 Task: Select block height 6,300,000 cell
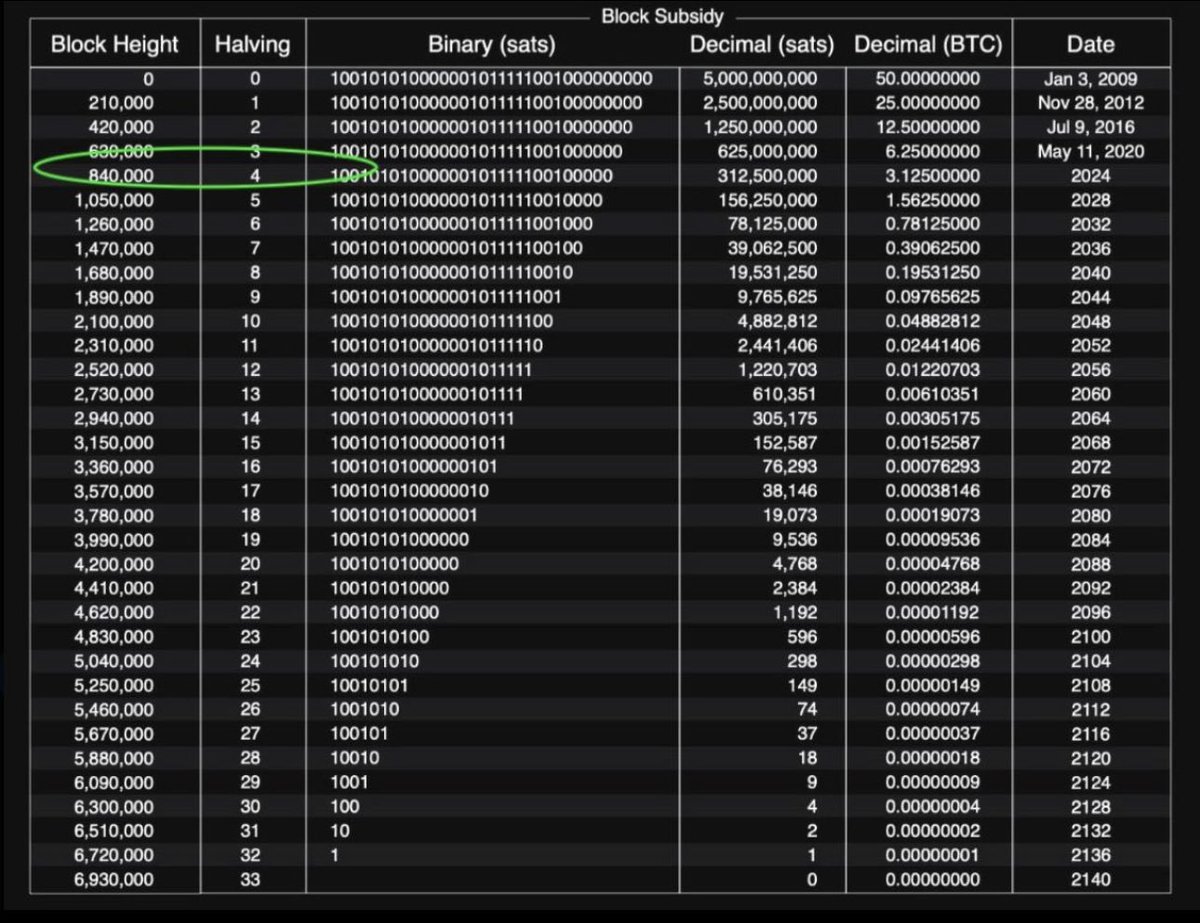114,807
